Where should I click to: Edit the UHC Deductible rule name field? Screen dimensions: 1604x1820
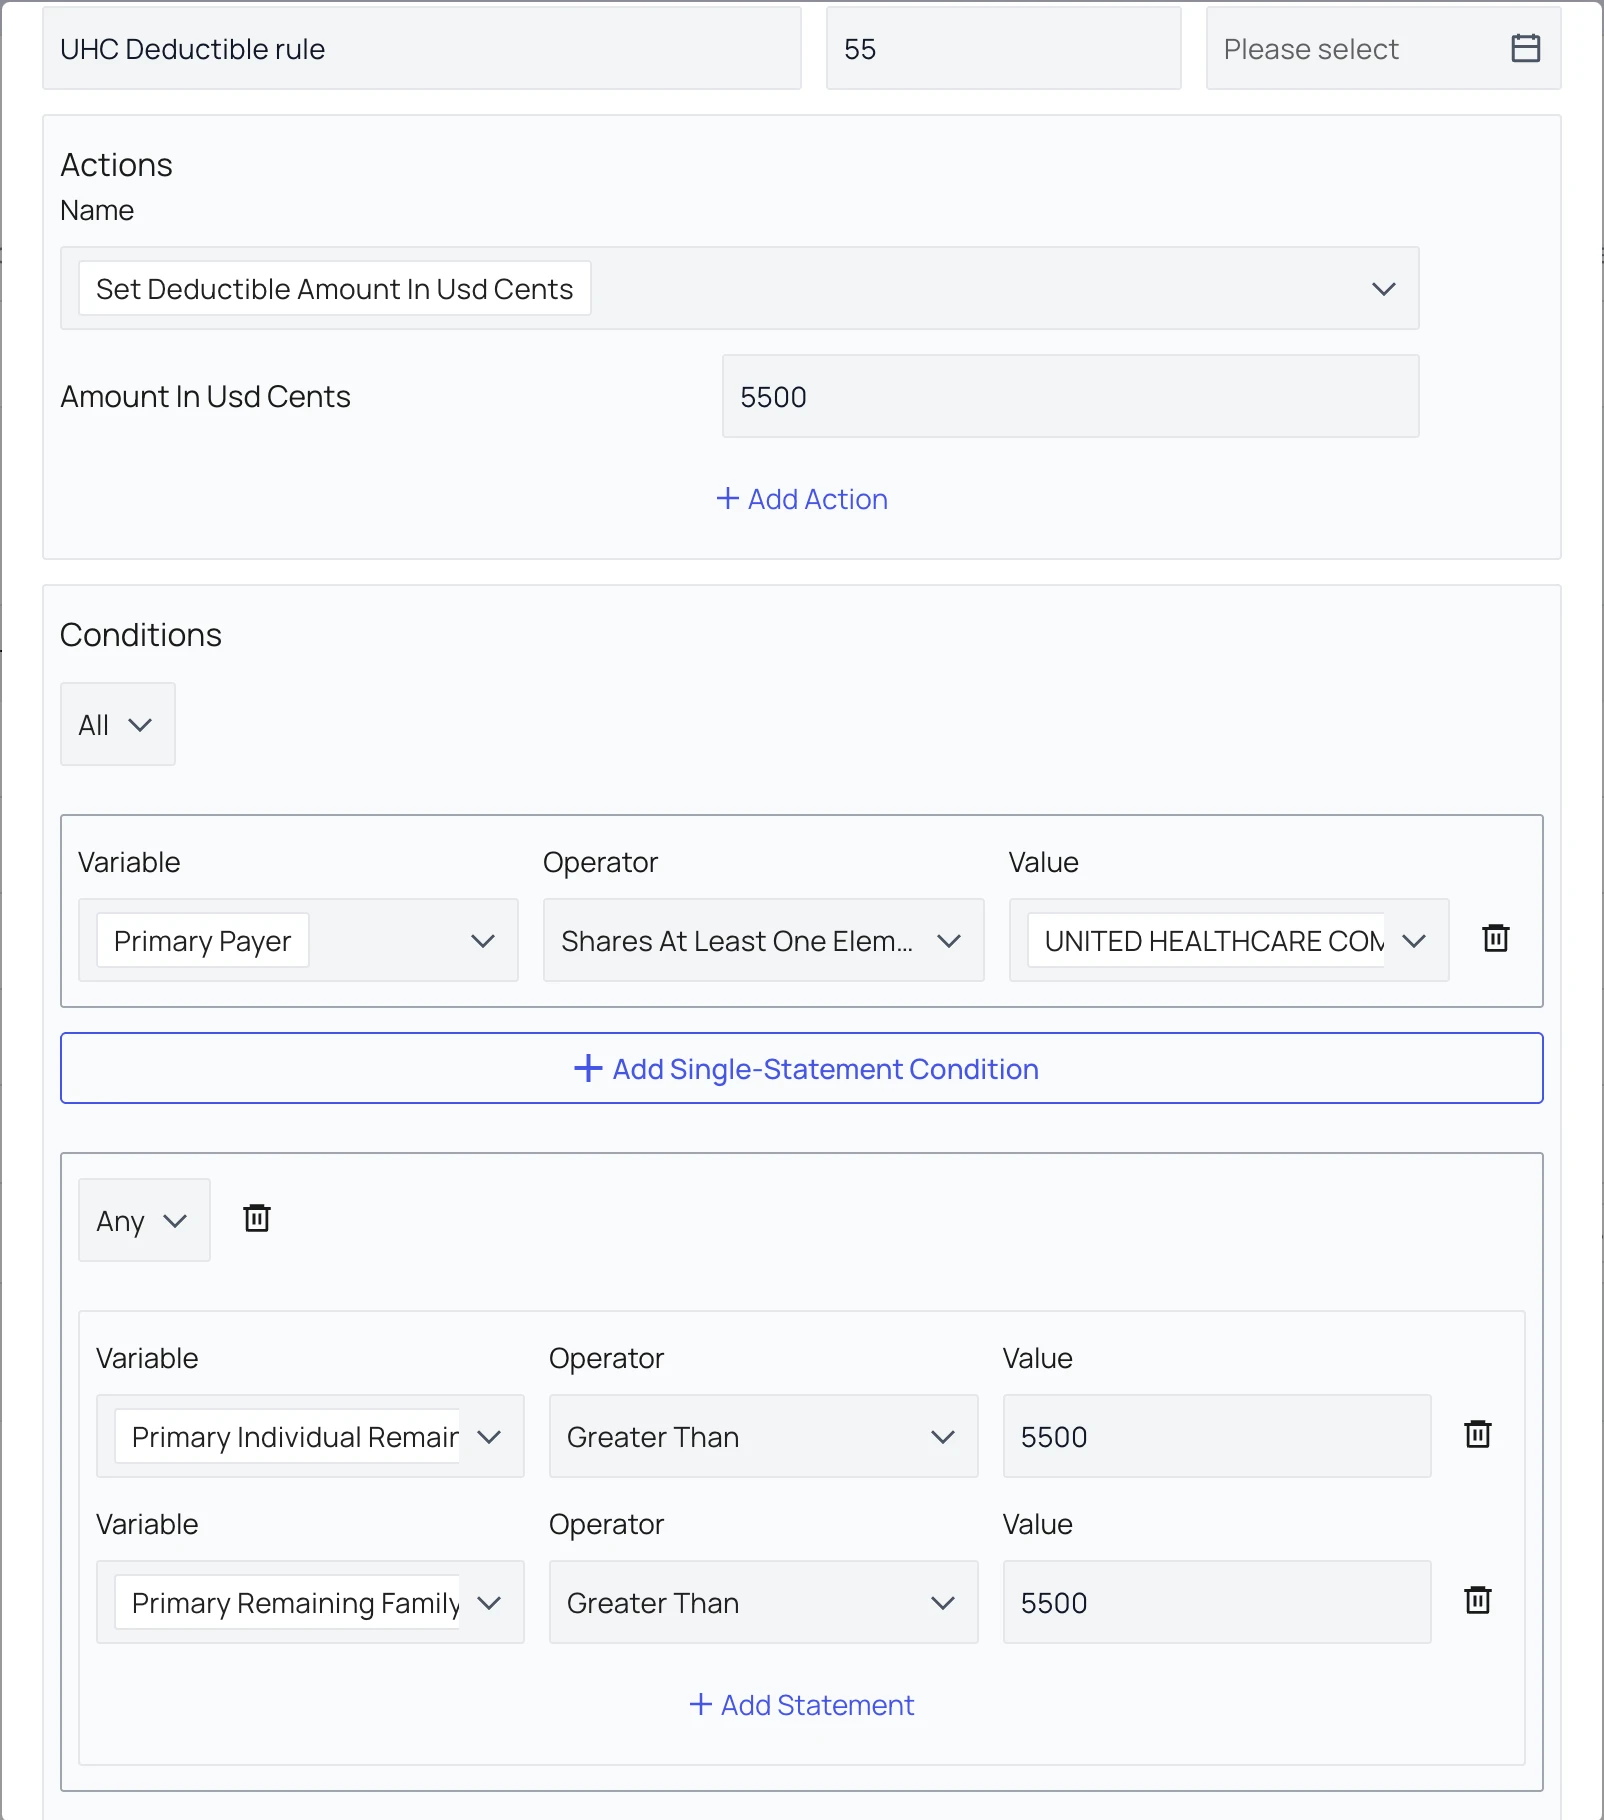pos(422,48)
